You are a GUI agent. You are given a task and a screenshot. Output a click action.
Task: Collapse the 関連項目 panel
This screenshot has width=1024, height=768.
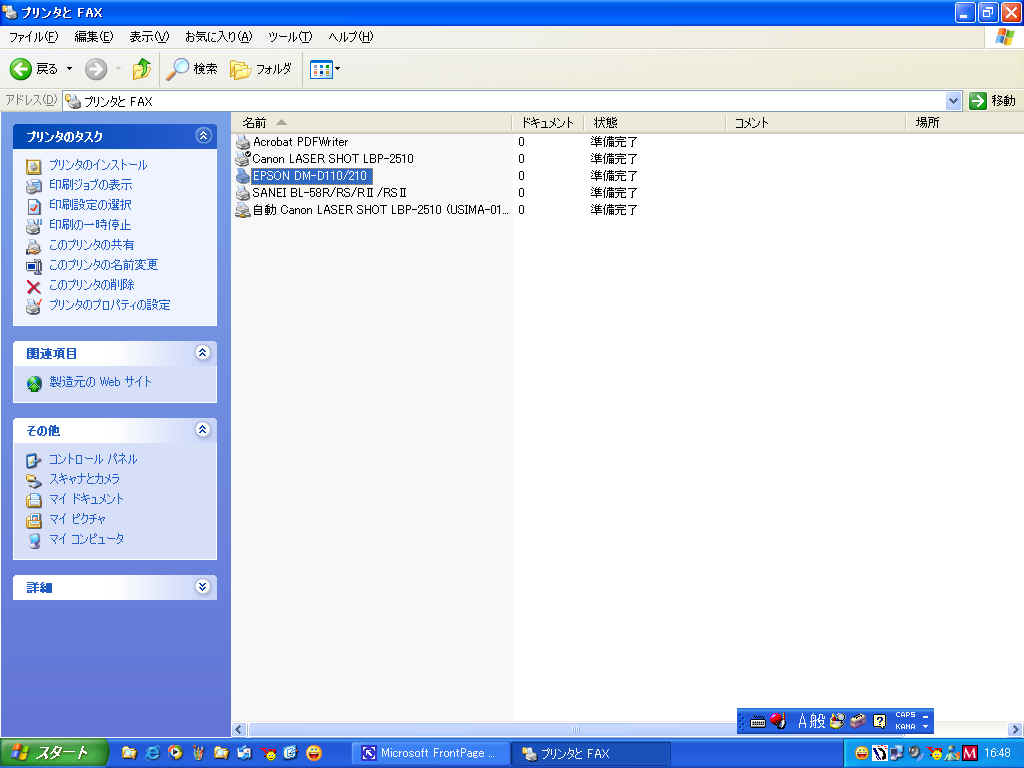(203, 353)
